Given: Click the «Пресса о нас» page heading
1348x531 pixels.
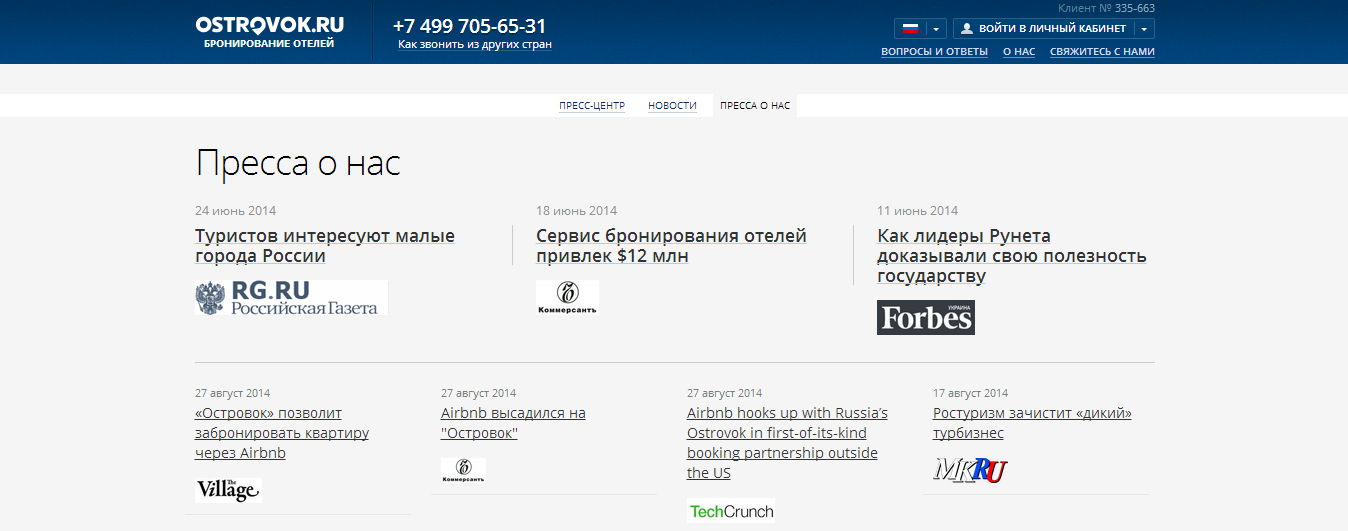Looking at the screenshot, I should pyautogui.click(x=298, y=163).
